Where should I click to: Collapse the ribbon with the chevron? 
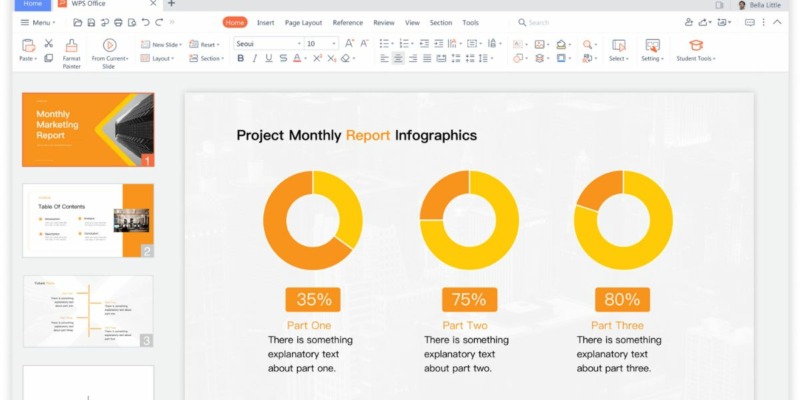pos(777,22)
